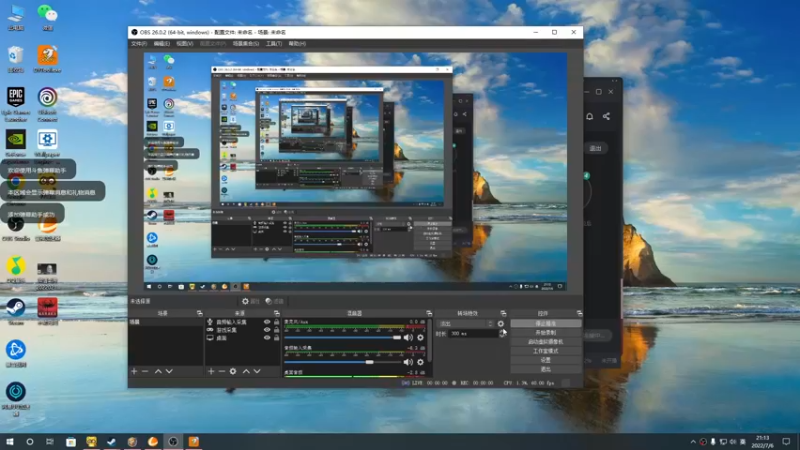Open settings gear for first mixer channel
Viewport: 800px width, 450px height.
point(420,337)
